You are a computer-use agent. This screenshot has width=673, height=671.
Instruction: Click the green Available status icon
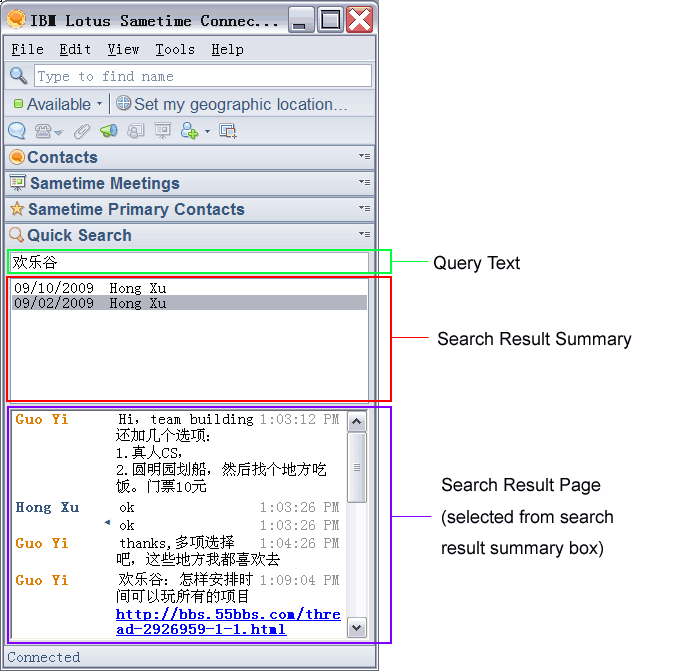click(x=18, y=104)
